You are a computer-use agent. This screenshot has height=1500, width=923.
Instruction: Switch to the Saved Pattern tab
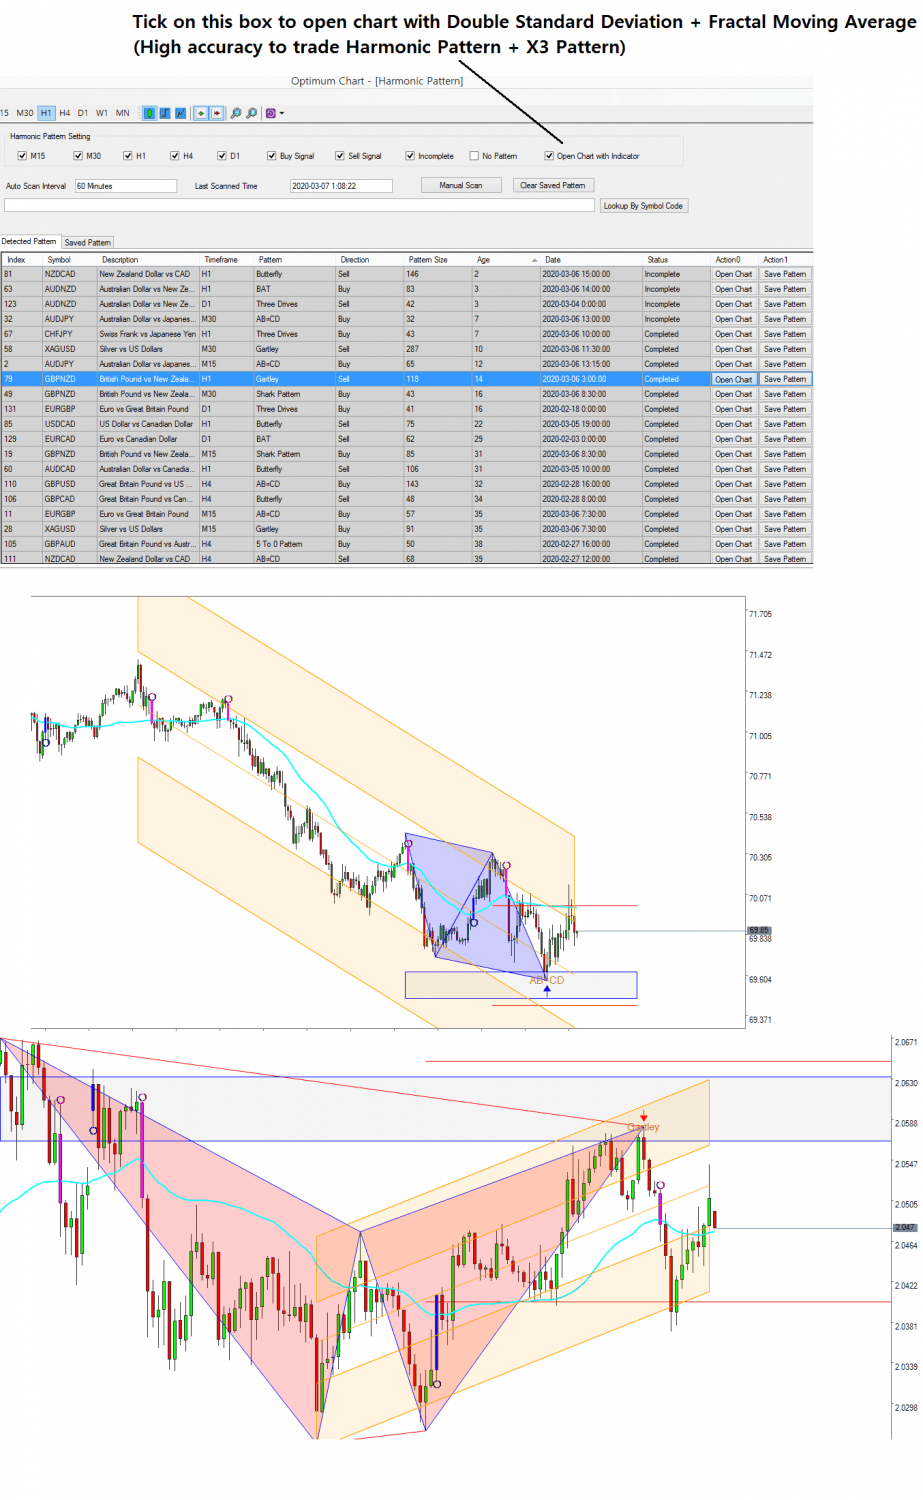coord(88,242)
